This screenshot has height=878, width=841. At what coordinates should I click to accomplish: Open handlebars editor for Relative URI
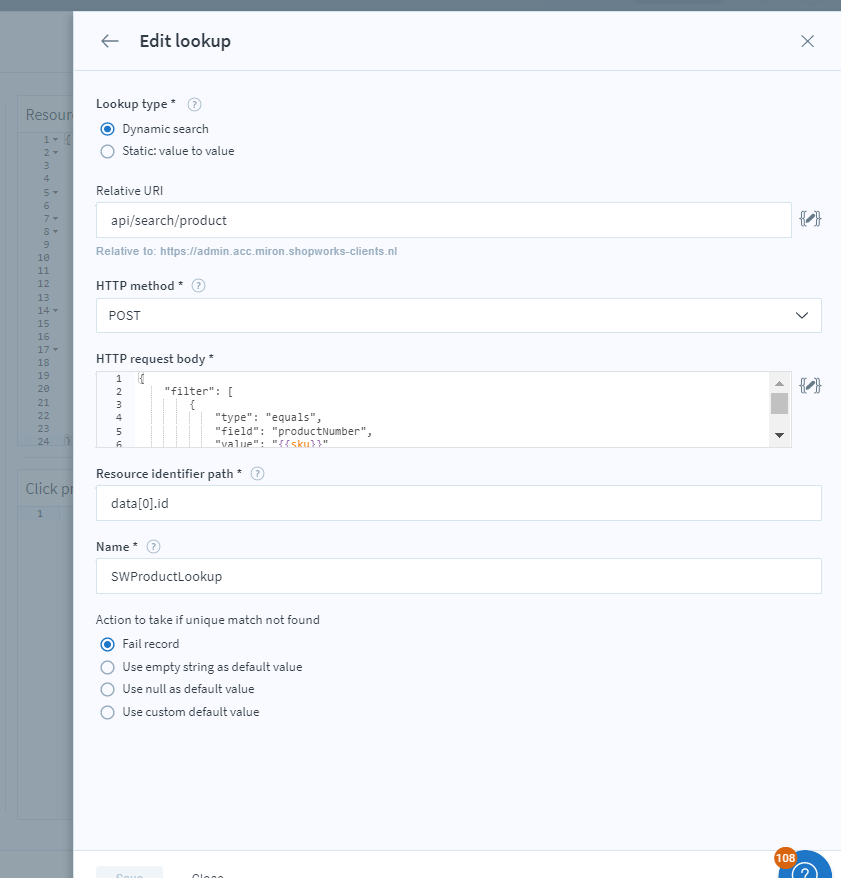(810, 219)
